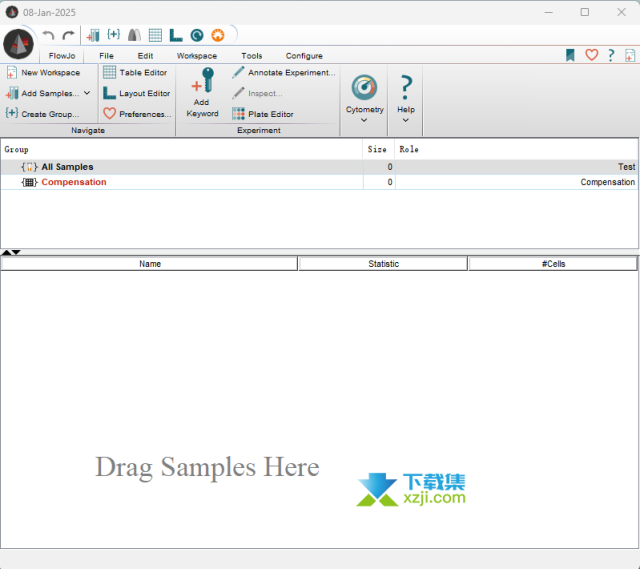640x569 pixels.
Task: Expand the Help dropdown chevron
Action: (x=405, y=120)
